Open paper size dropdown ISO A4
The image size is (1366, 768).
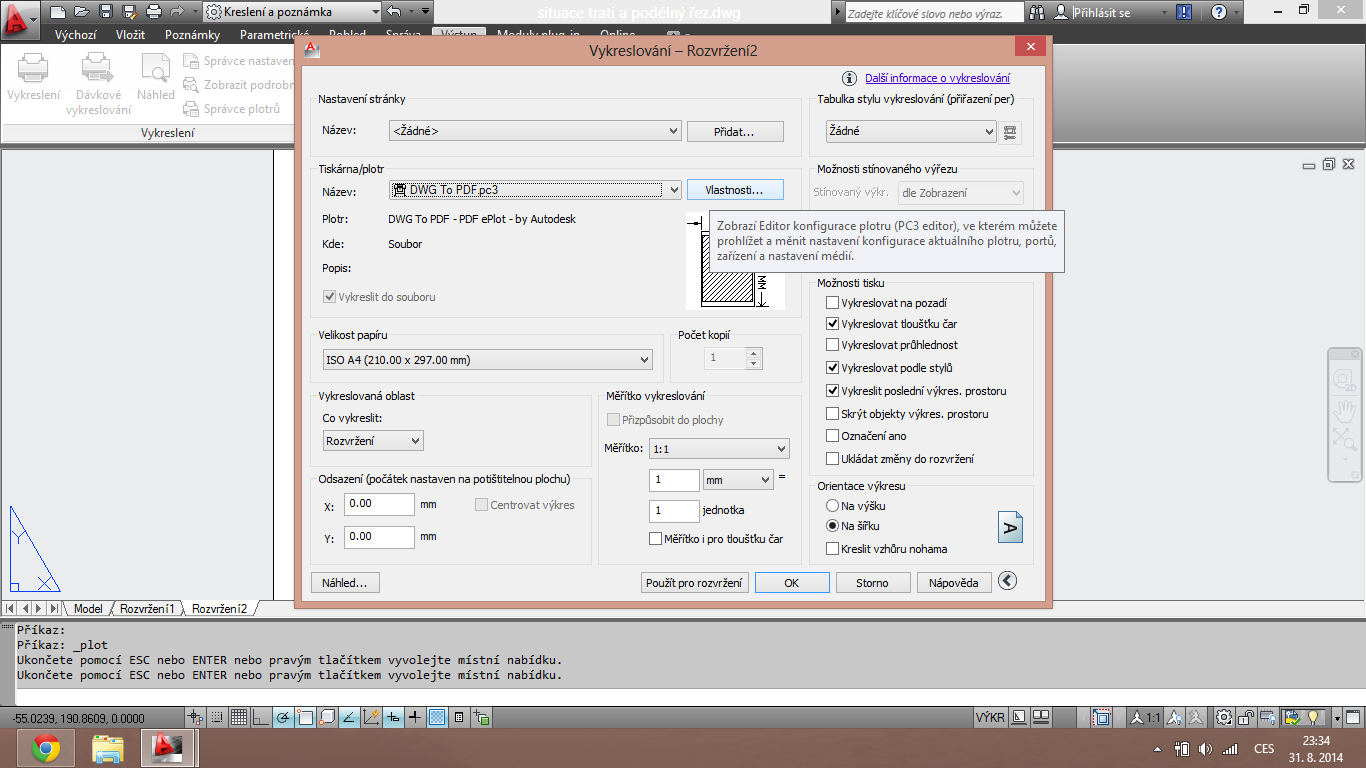tap(487, 360)
